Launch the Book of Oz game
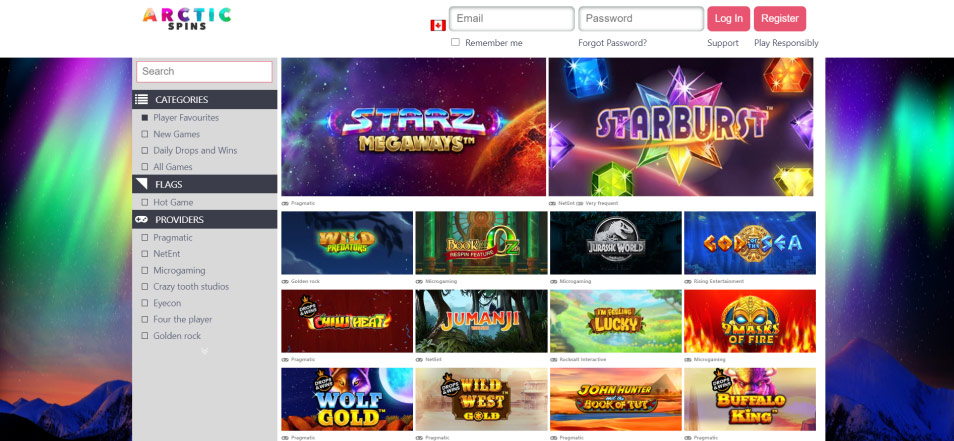This screenshot has width=954, height=441. click(x=481, y=243)
